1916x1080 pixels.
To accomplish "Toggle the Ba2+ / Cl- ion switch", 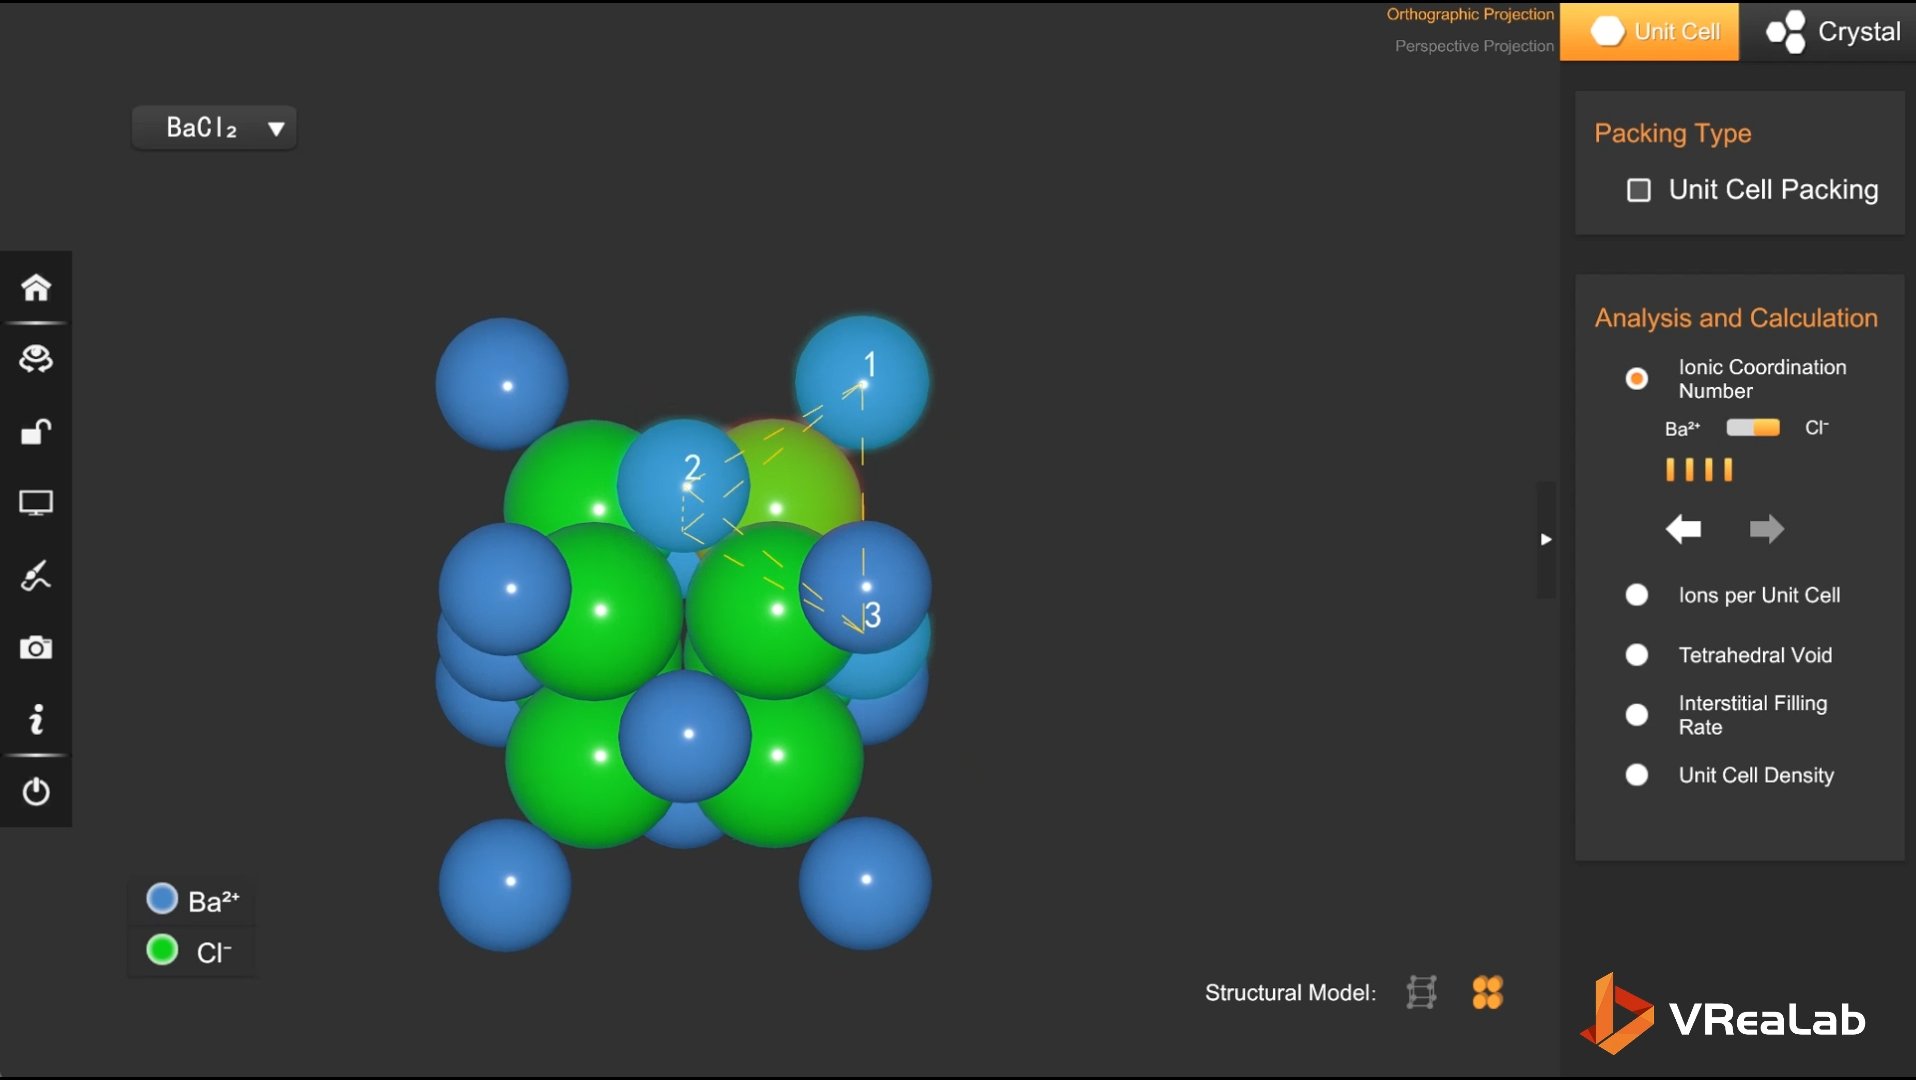I will (x=1753, y=428).
